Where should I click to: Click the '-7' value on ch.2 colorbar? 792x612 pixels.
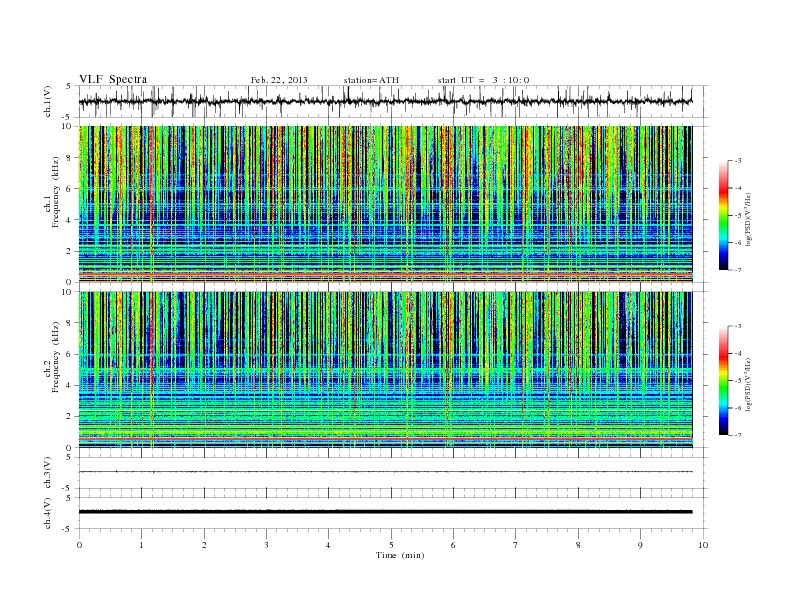(x=737, y=435)
